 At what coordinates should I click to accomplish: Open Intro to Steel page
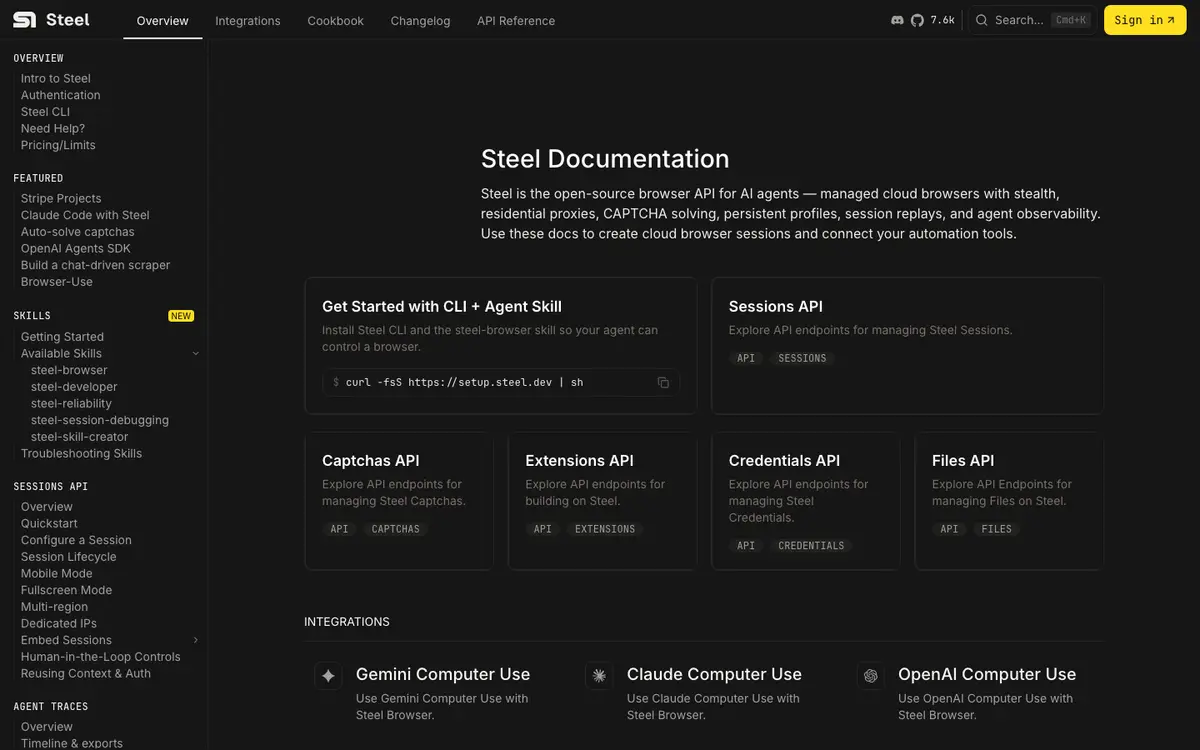pos(56,78)
